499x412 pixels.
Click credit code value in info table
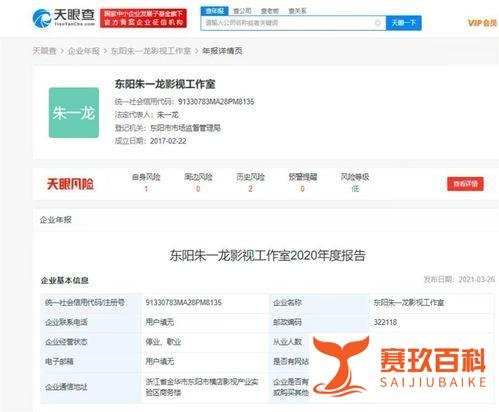point(184,303)
